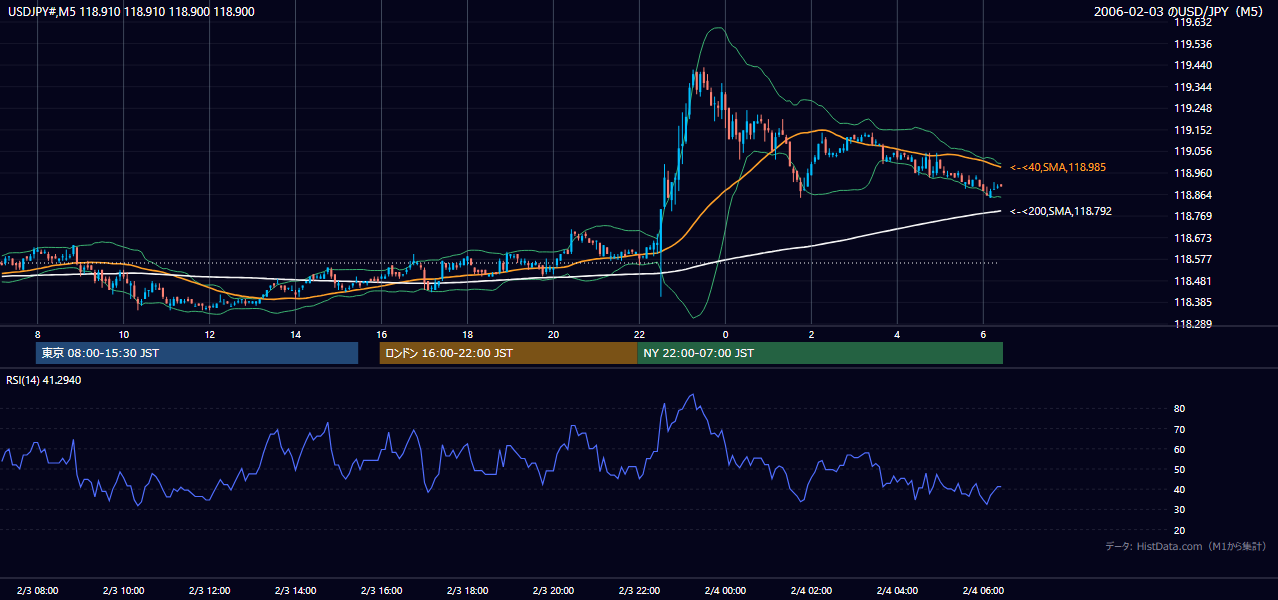The height and width of the screenshot is (600, 1278).
Task: Click the chart title 2006-02-03 のUSD/JPY (M5)
Action: coord(1180,12)
